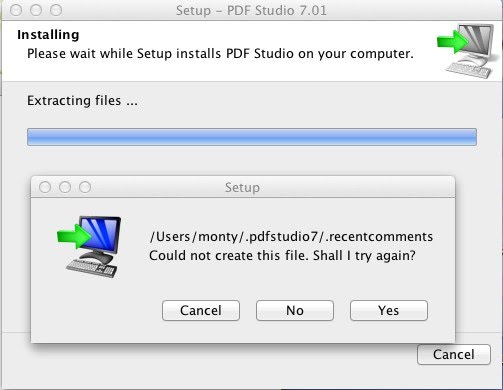Click the Setup – PDF Studio 7.01 title bar
This screenshot has width=503, height=390.
point(251,10)
